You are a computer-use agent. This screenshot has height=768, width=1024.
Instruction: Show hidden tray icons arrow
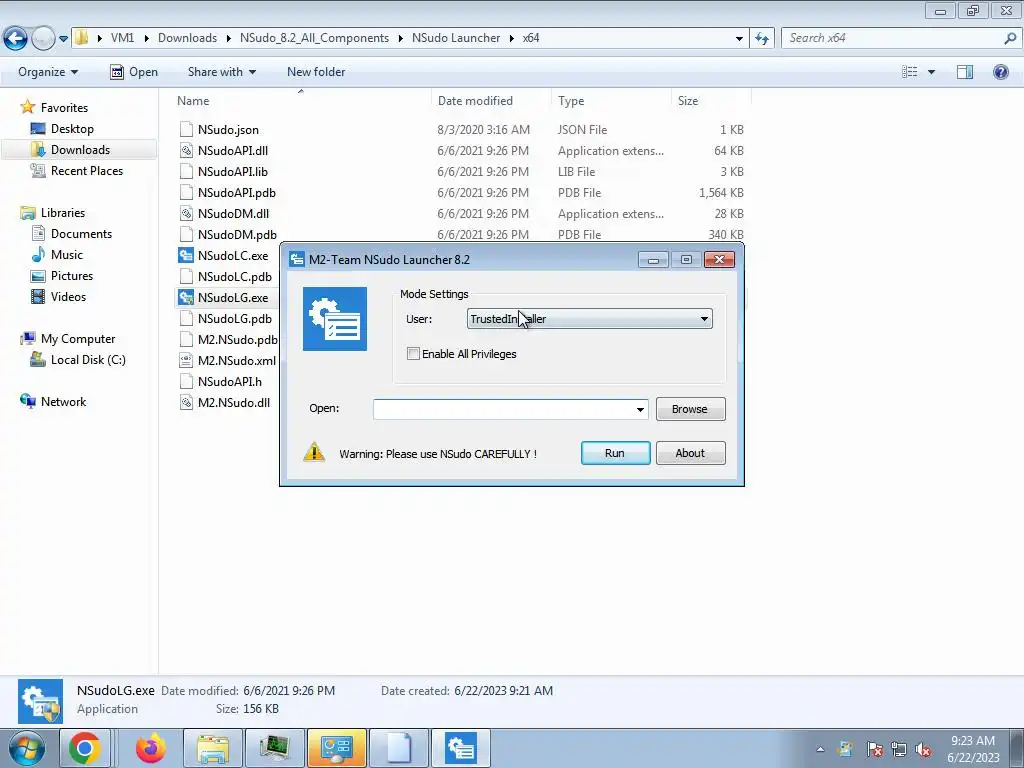tap(820, 749)
